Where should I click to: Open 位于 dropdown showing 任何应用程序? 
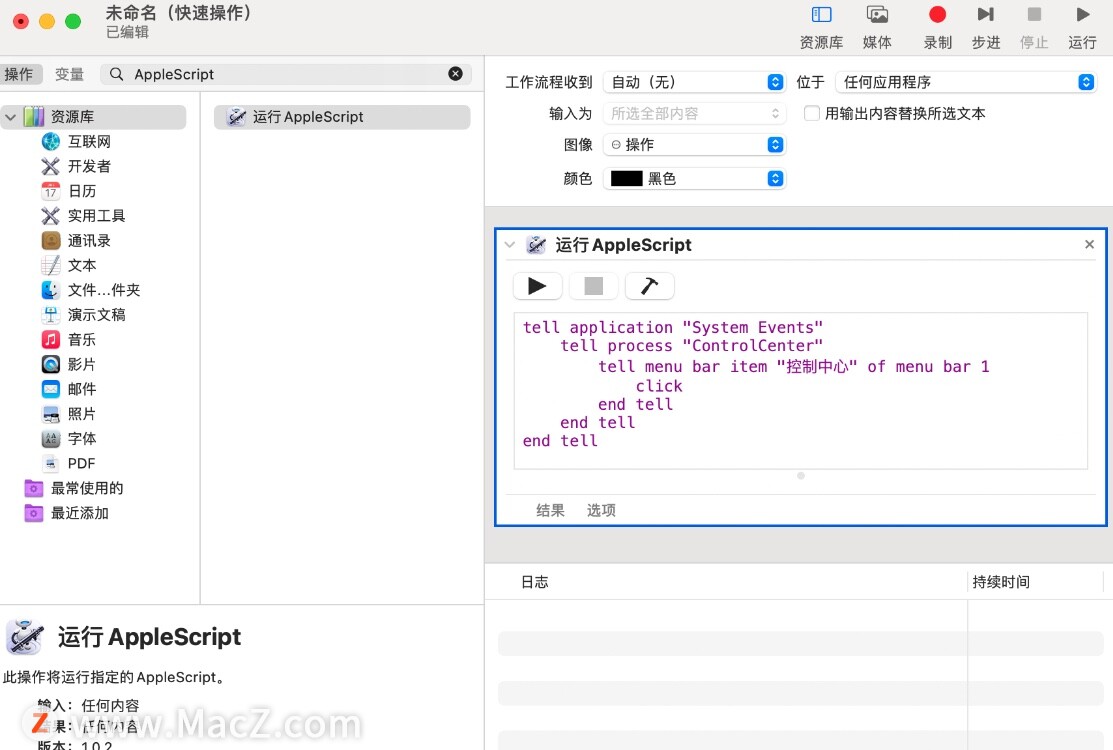pyautogui.click(x=966, y=82)
